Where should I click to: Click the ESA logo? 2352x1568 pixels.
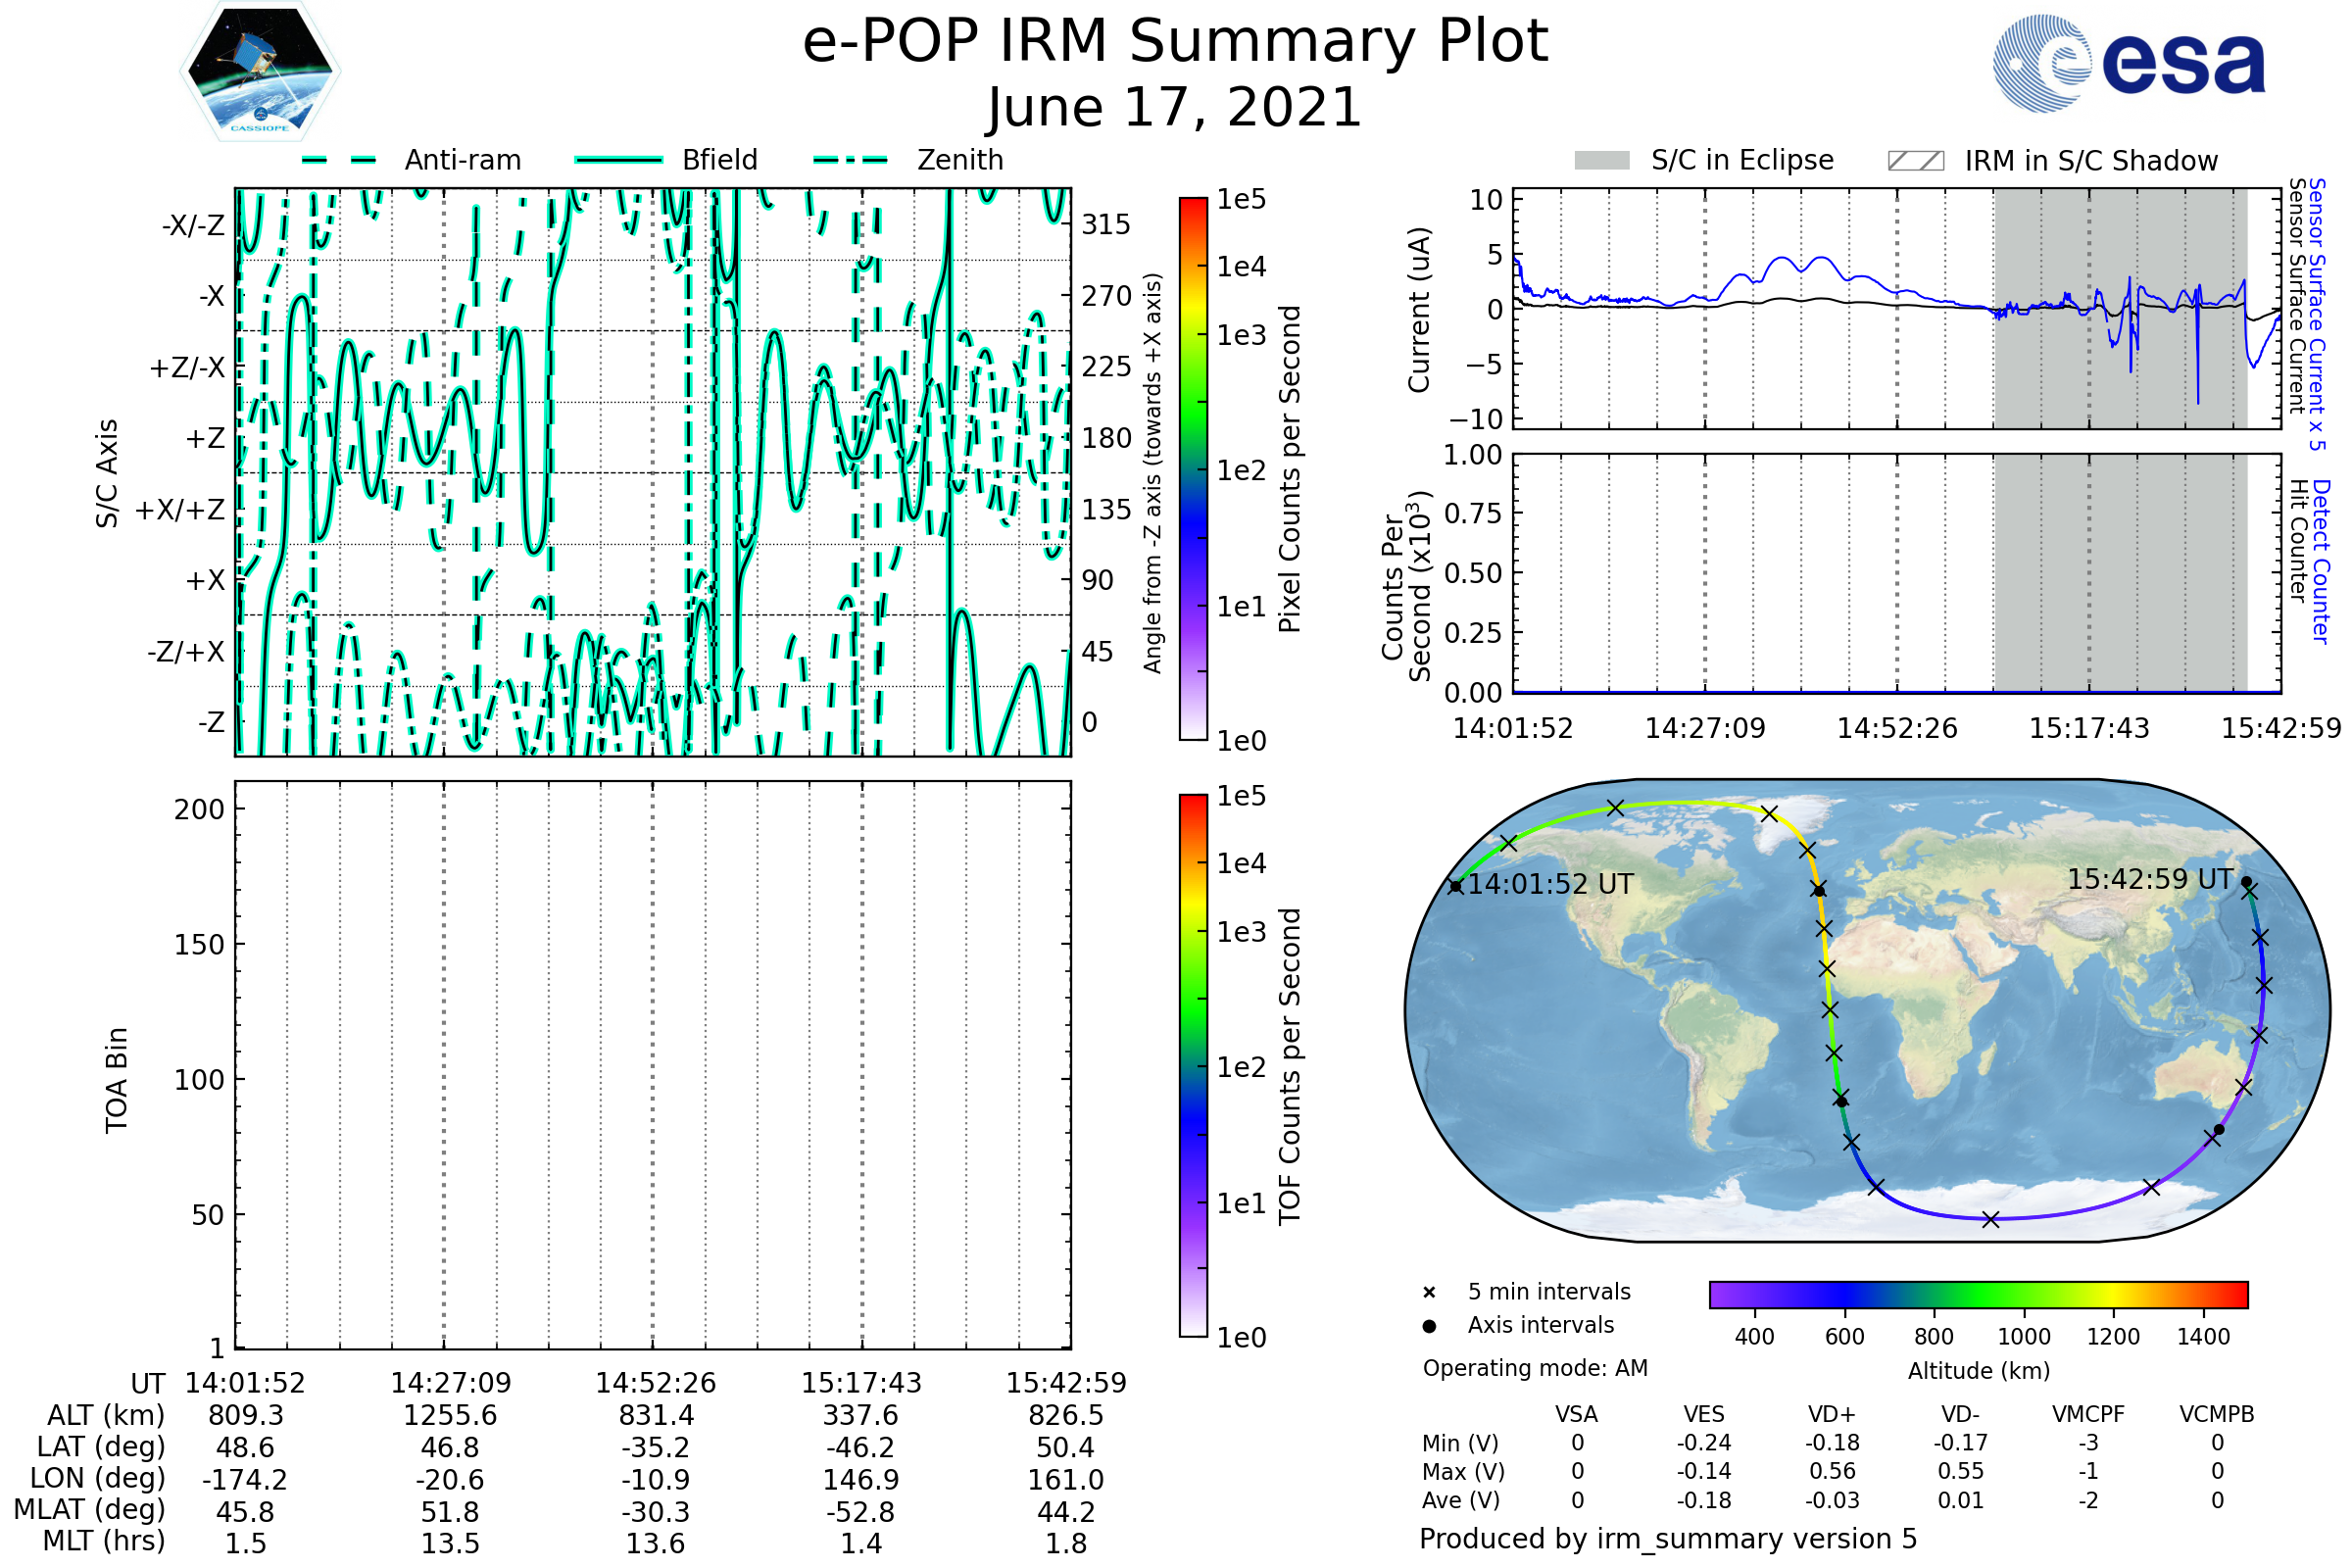pyautogui.click(x=2129, y=64)
